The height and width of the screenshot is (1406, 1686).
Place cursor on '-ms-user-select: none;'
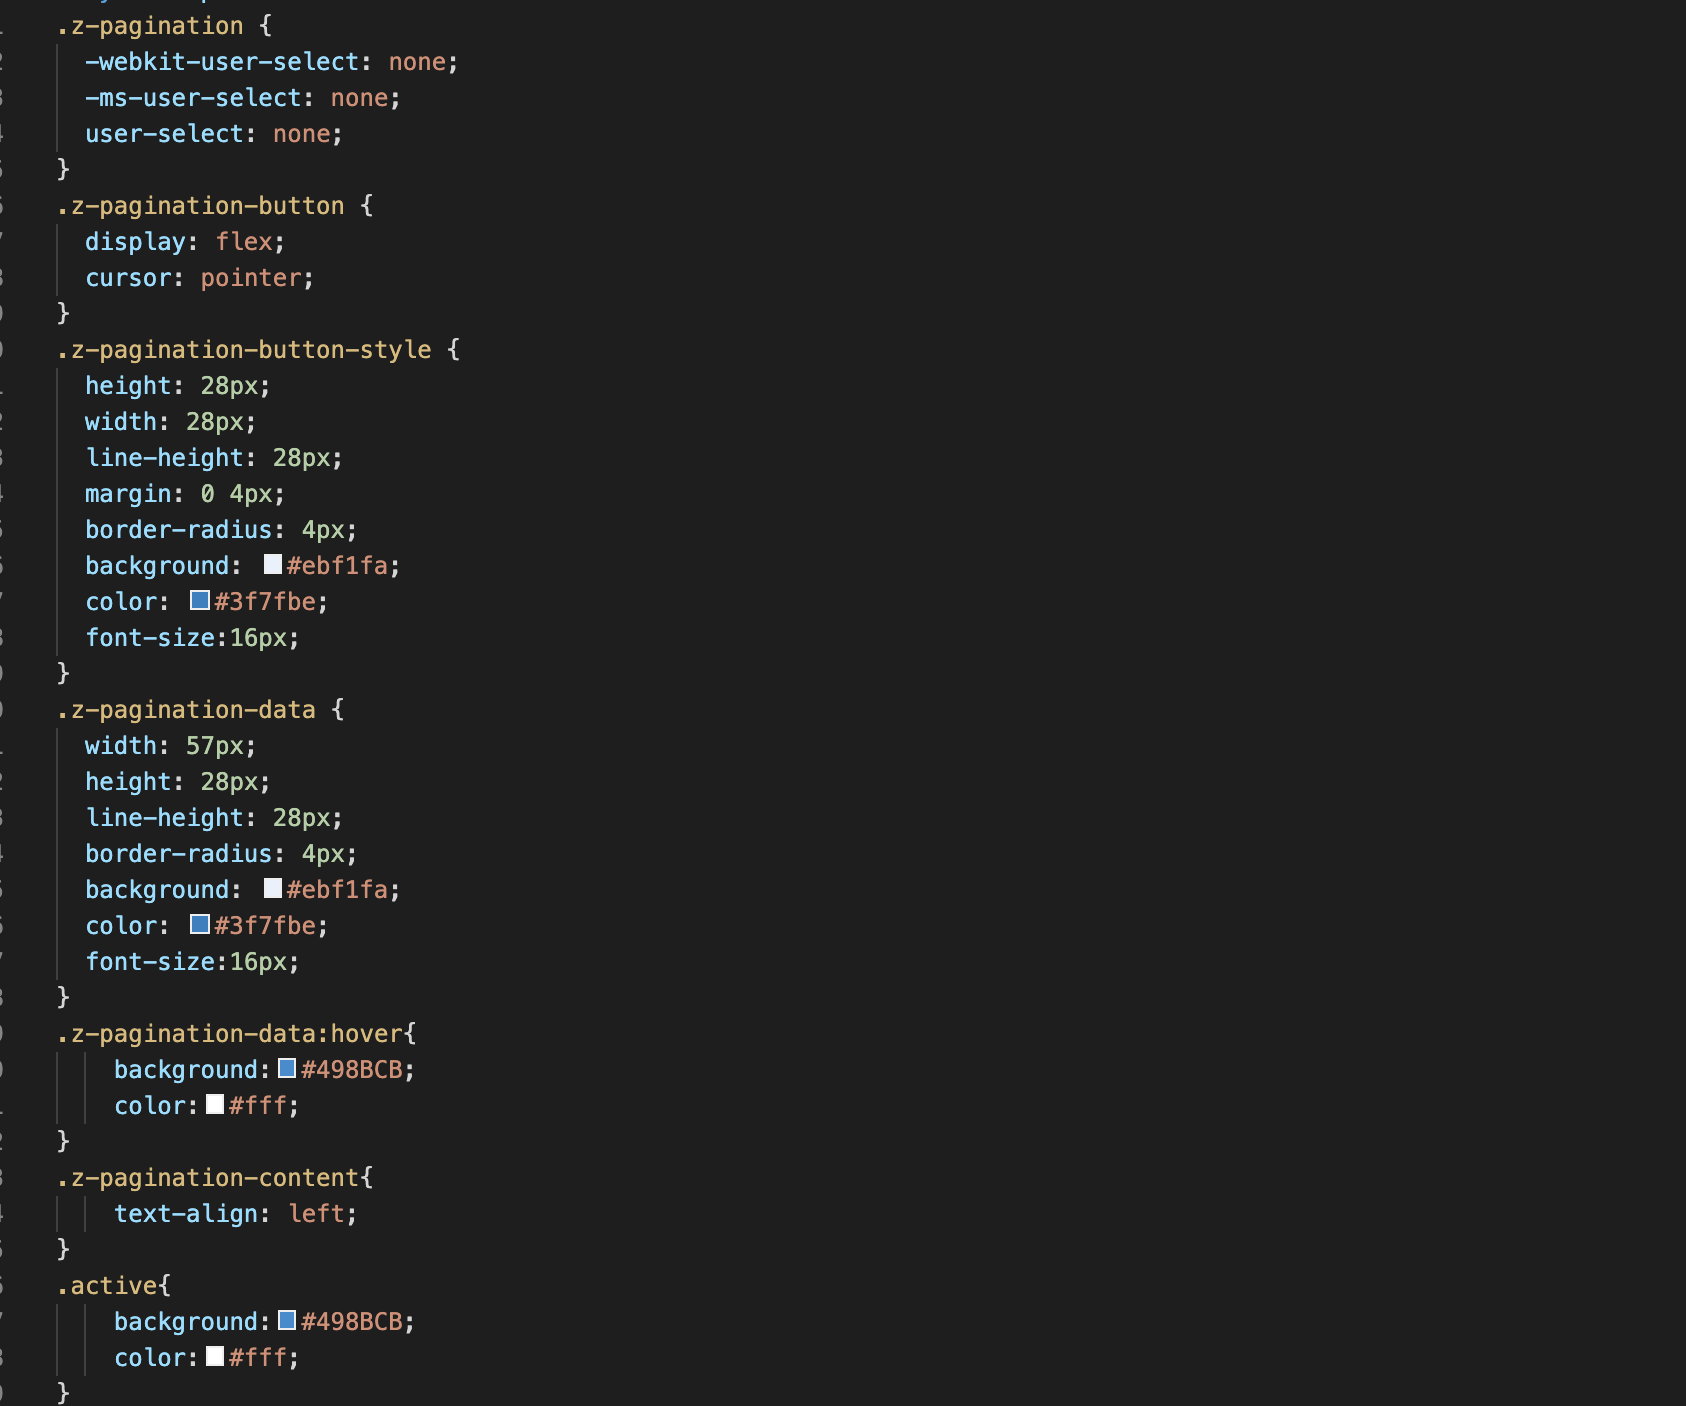(x=243, y=98)
